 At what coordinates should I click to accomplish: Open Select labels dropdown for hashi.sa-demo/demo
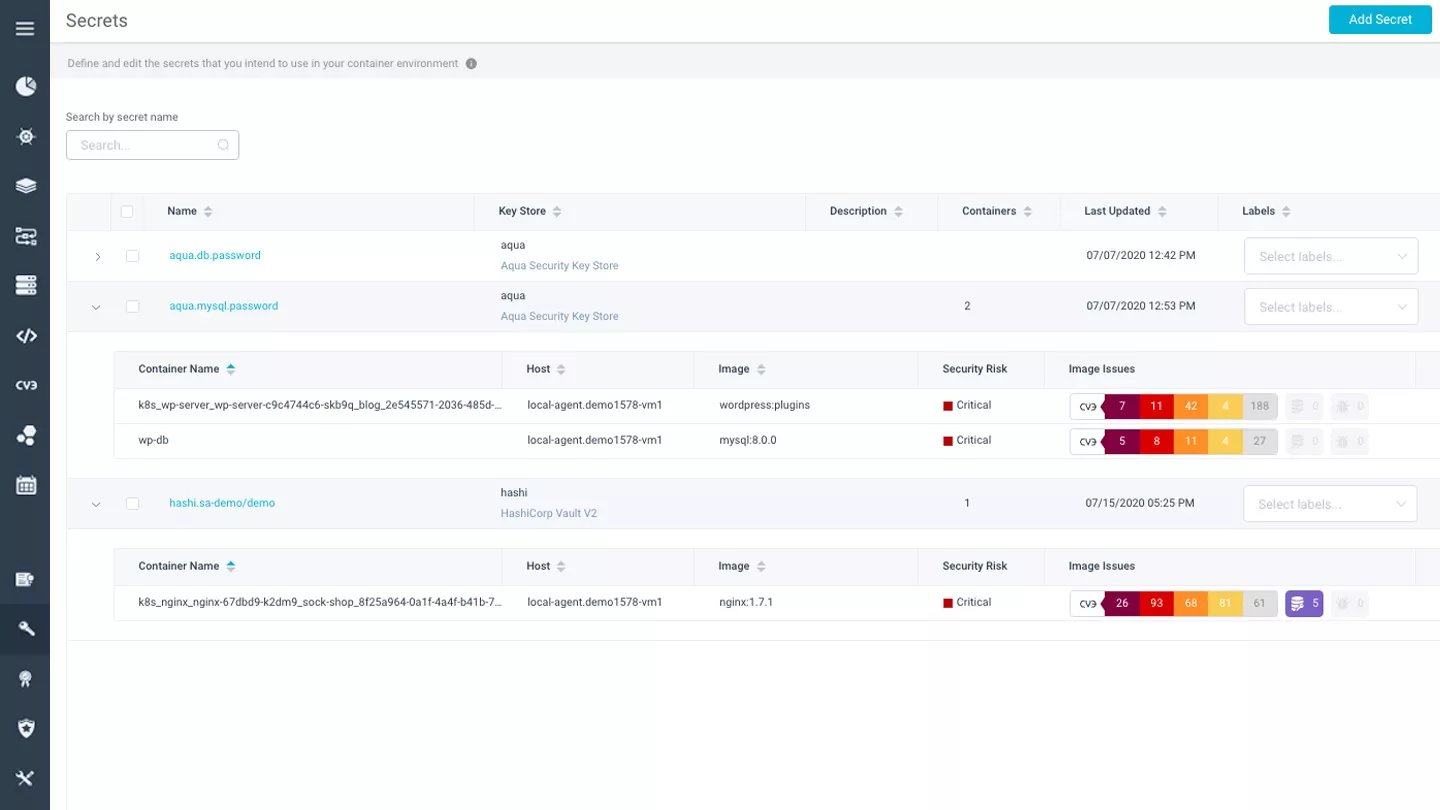click(x=1330, y=504)
